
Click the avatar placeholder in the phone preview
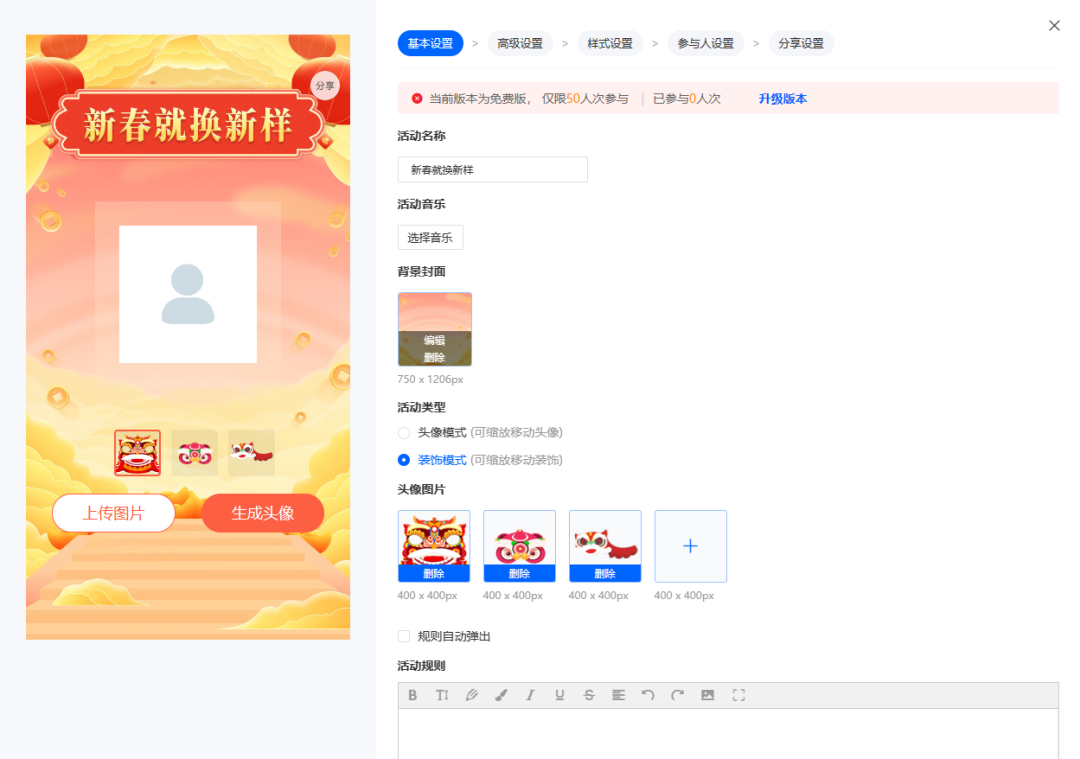coord(188,294)
